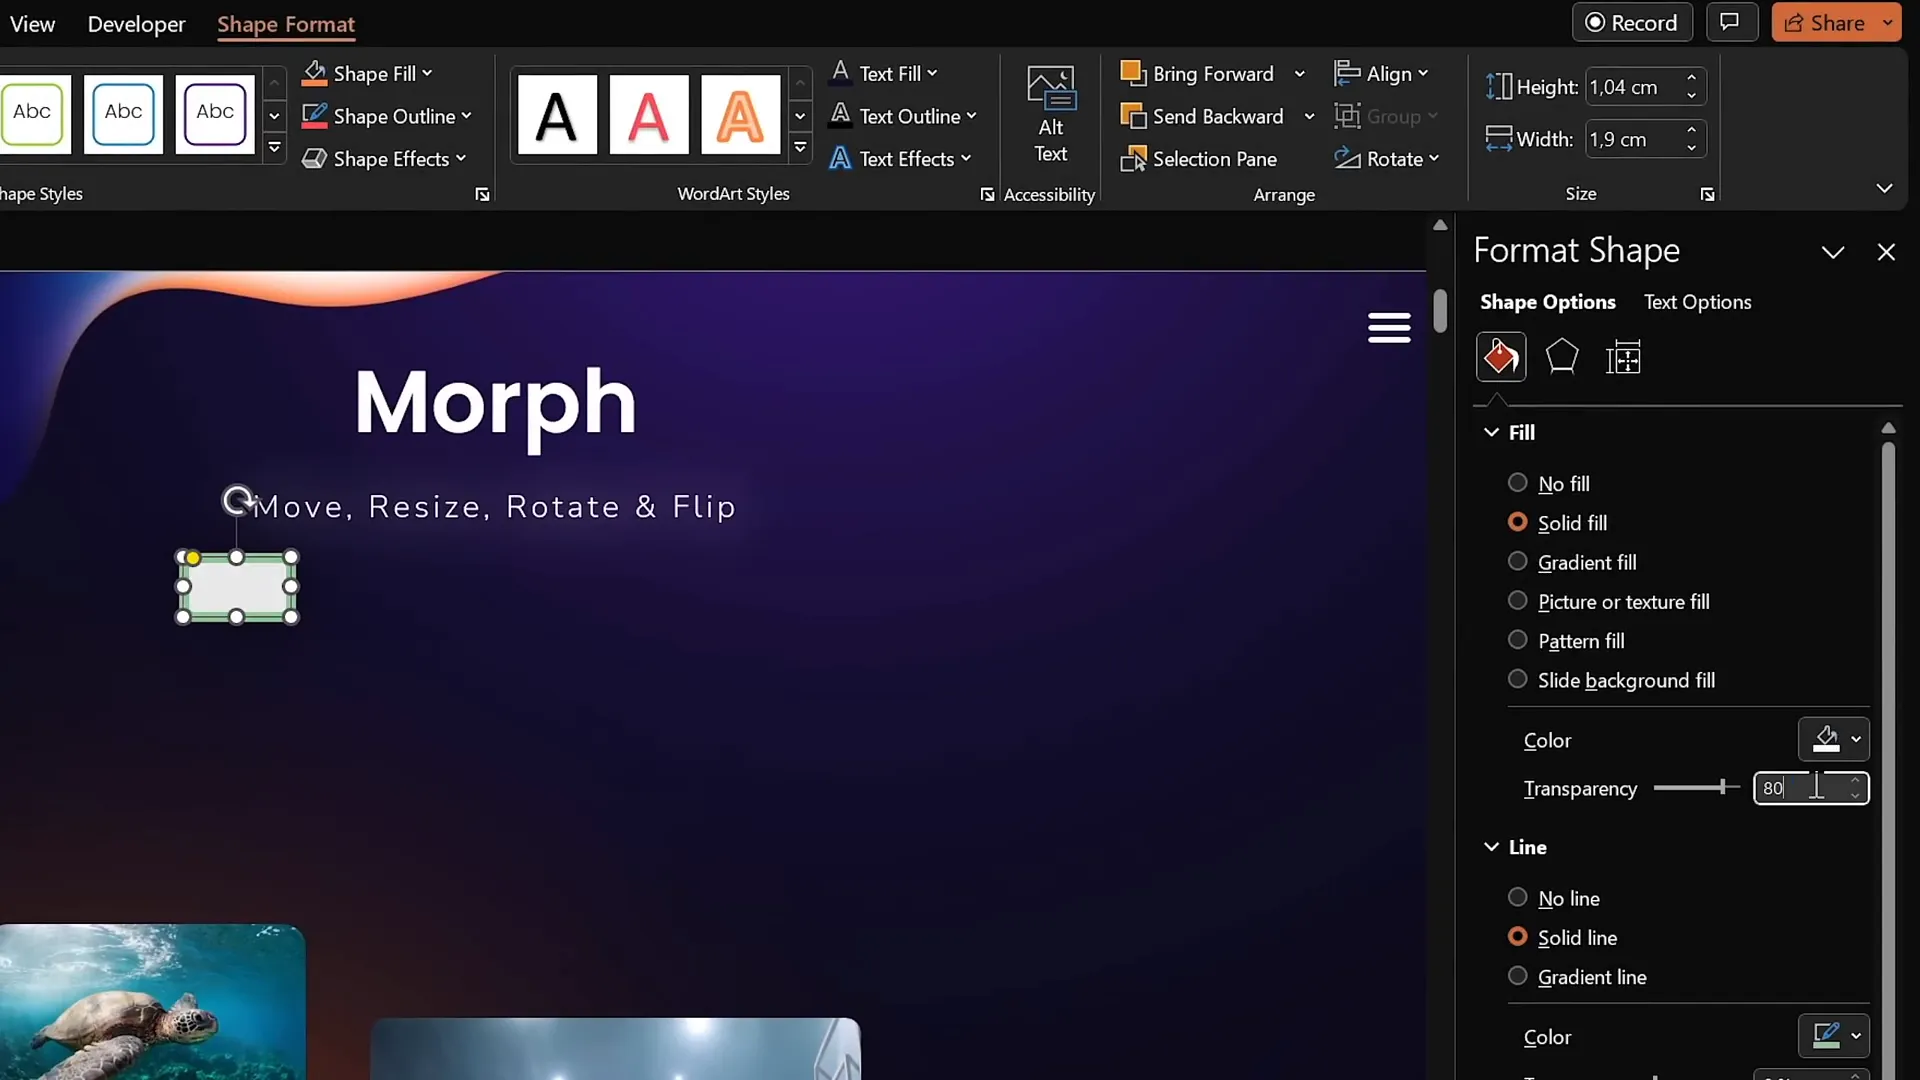Open the Text Outline options
The height and width of the screenshot is (1080, 1920).
[903, 116]
